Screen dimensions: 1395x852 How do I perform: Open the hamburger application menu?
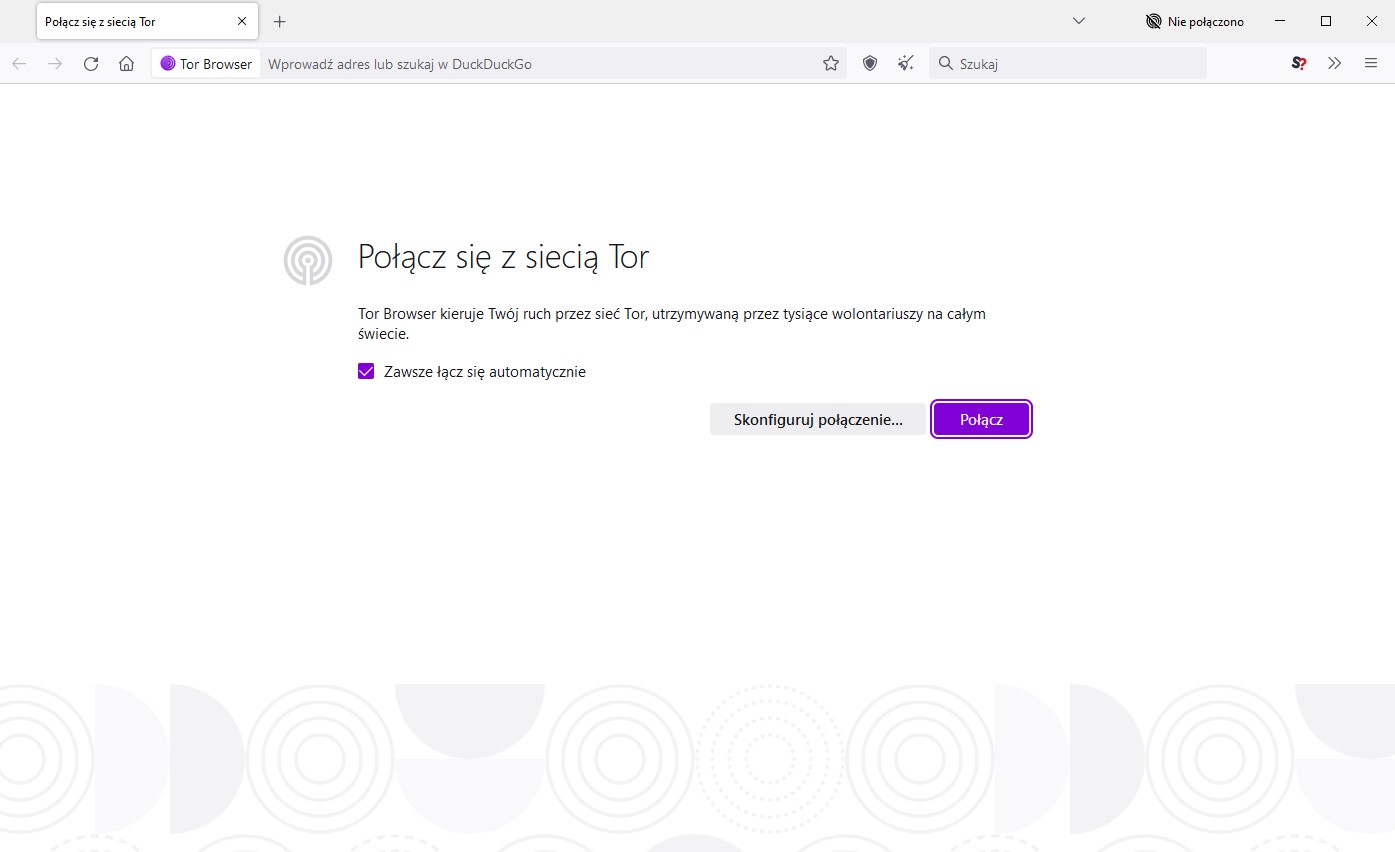coord(1371,64)
